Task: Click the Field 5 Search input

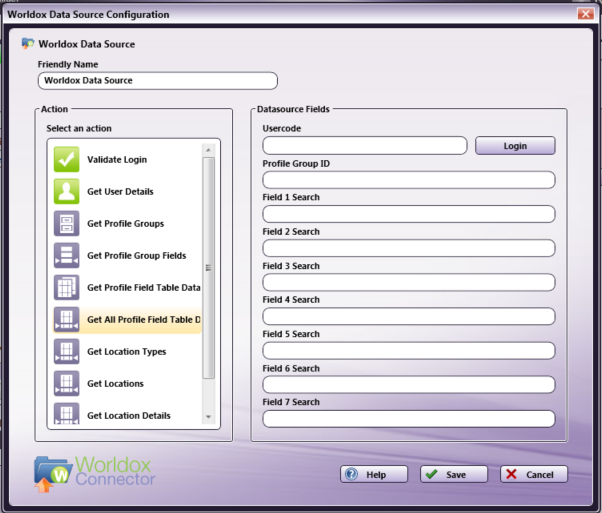Action: 408,351
